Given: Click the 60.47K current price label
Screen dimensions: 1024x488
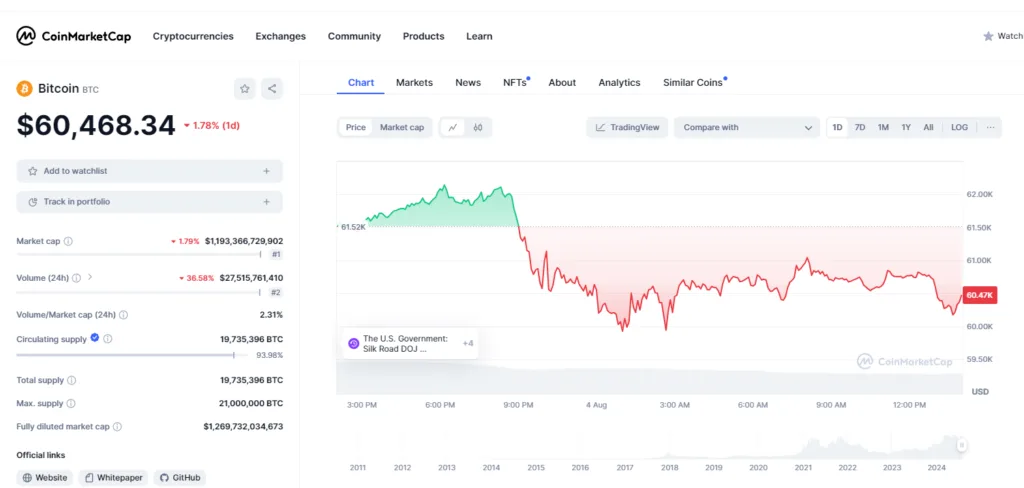Looking at the screenshot, I should [x=980, y=295].
